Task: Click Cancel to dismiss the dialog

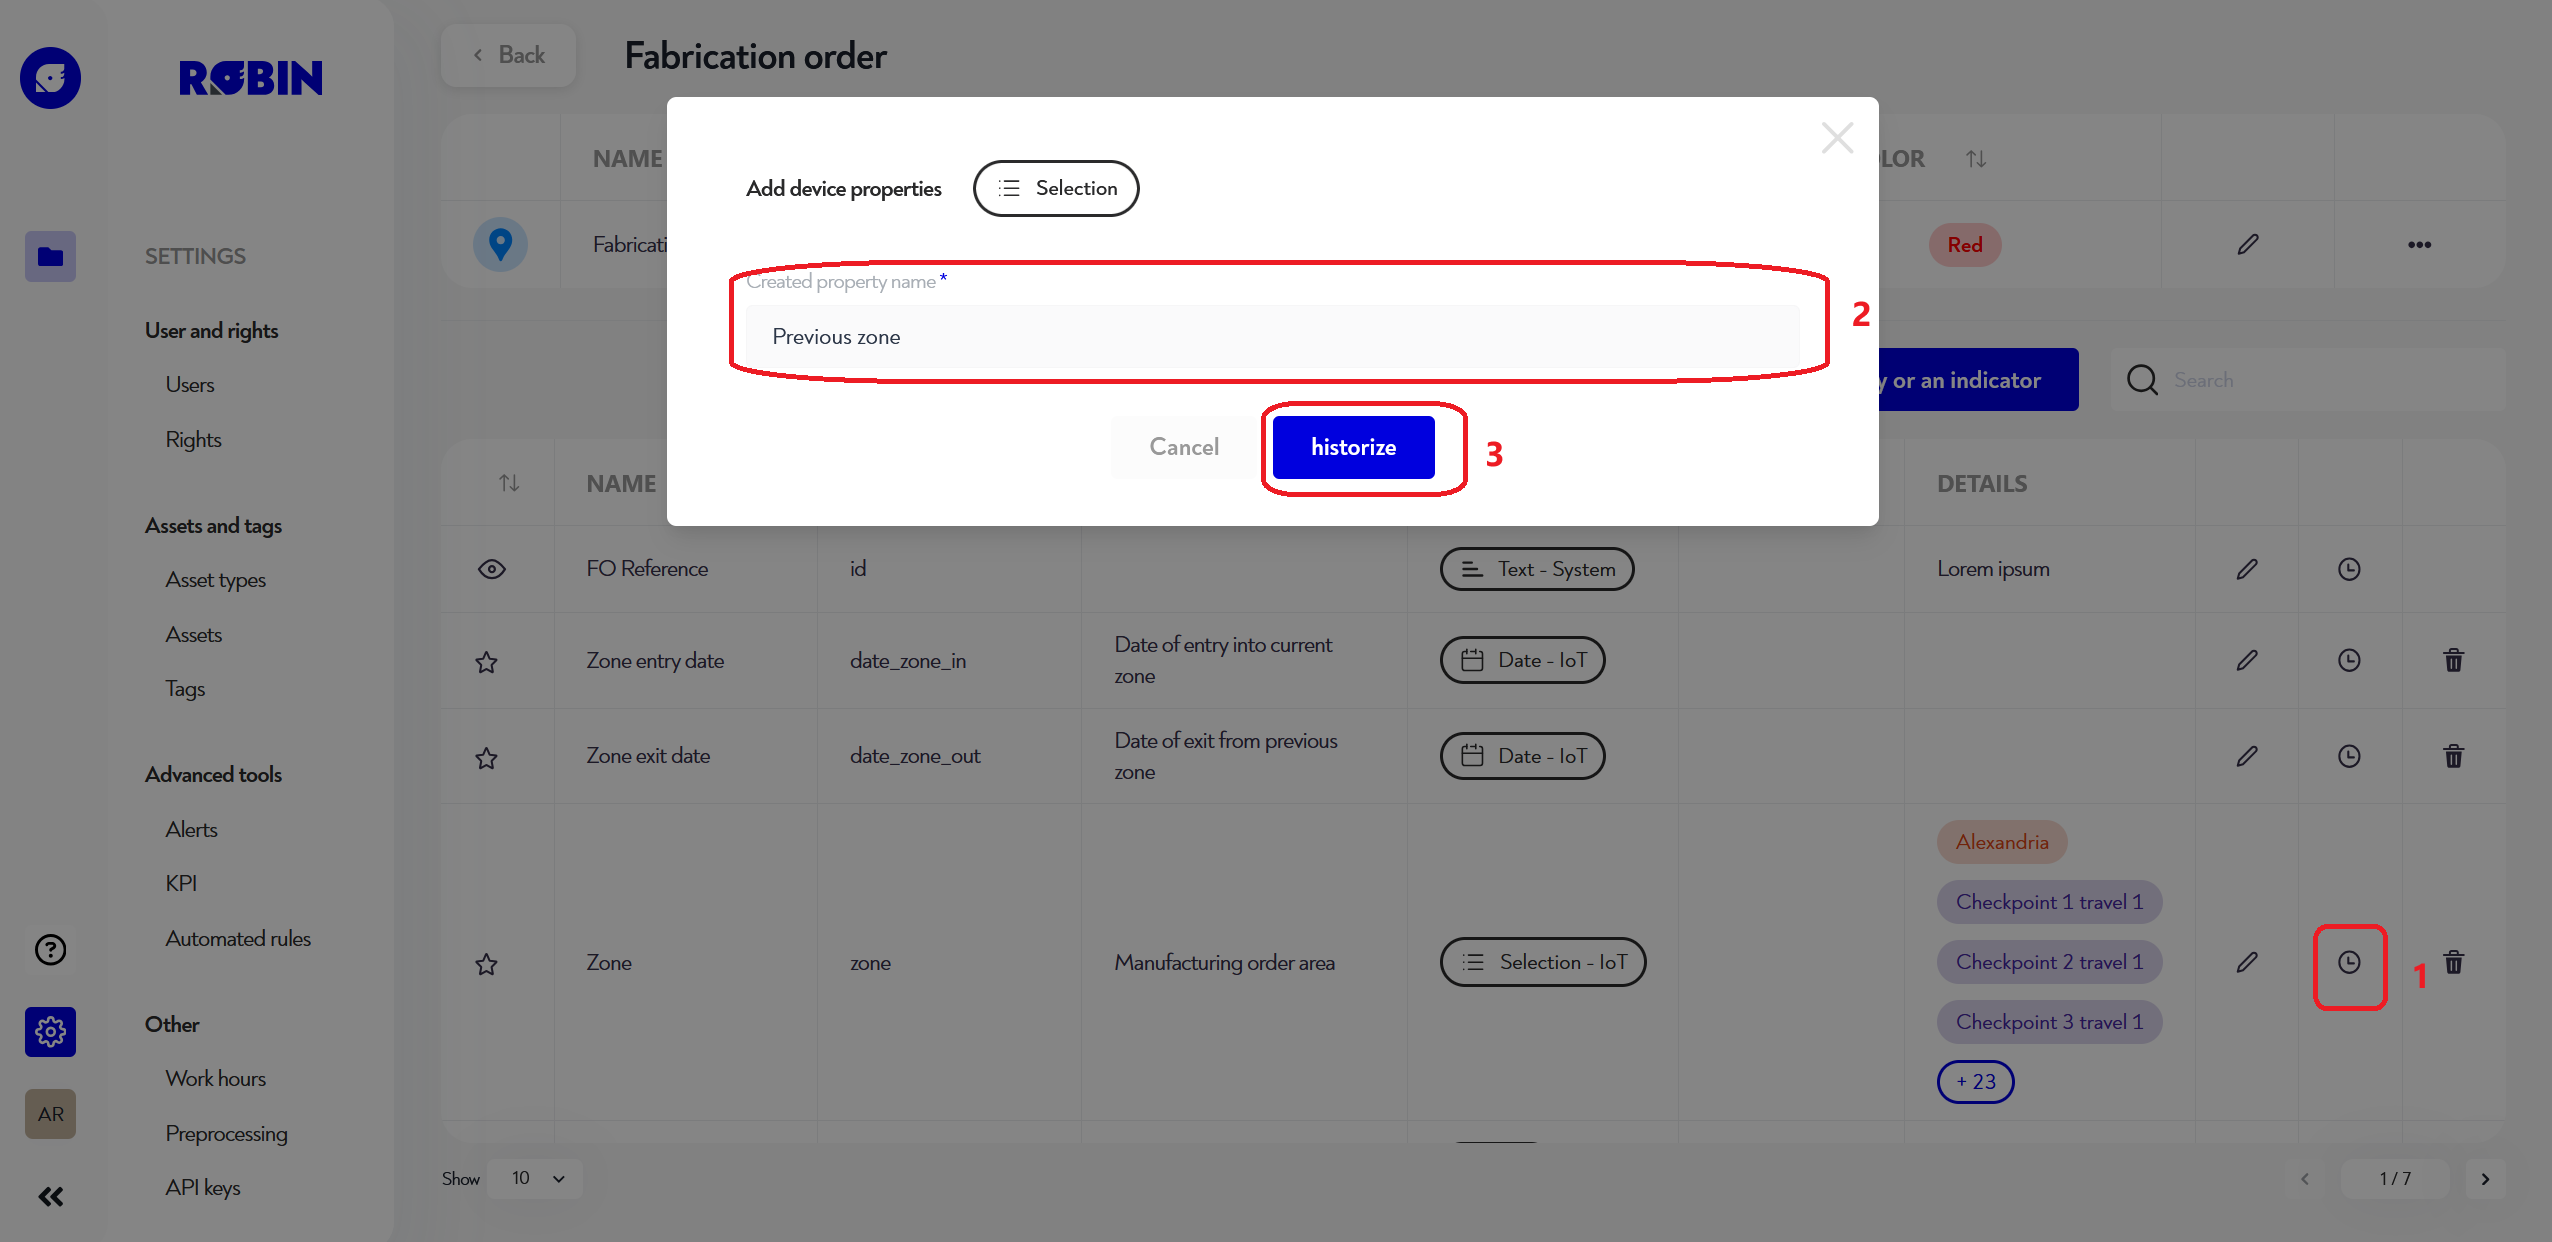Action: (1183, 448)
